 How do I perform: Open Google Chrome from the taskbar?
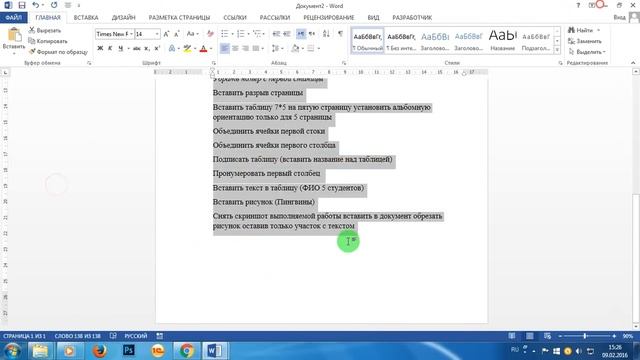186,351
